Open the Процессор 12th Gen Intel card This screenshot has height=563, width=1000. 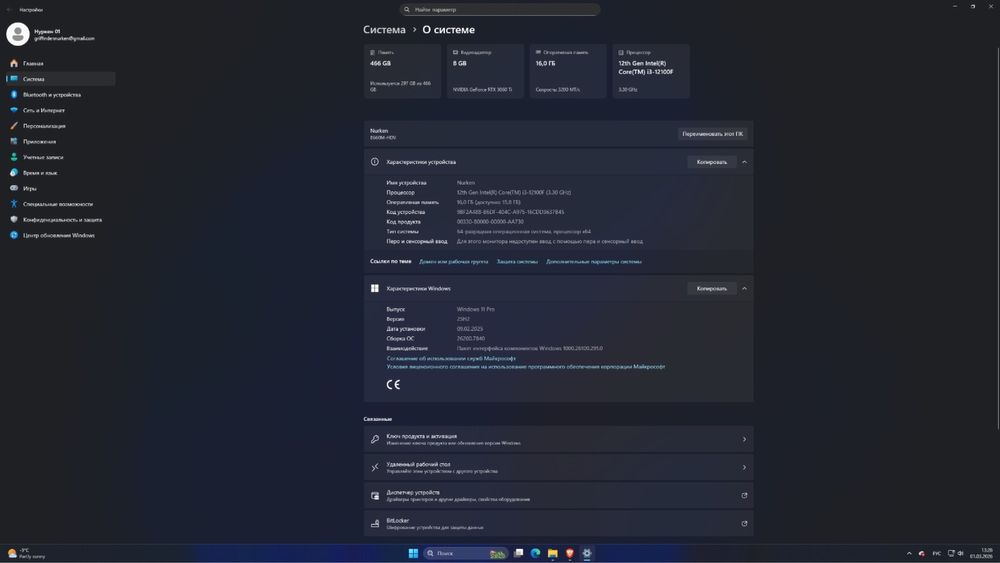click(651, 71)
